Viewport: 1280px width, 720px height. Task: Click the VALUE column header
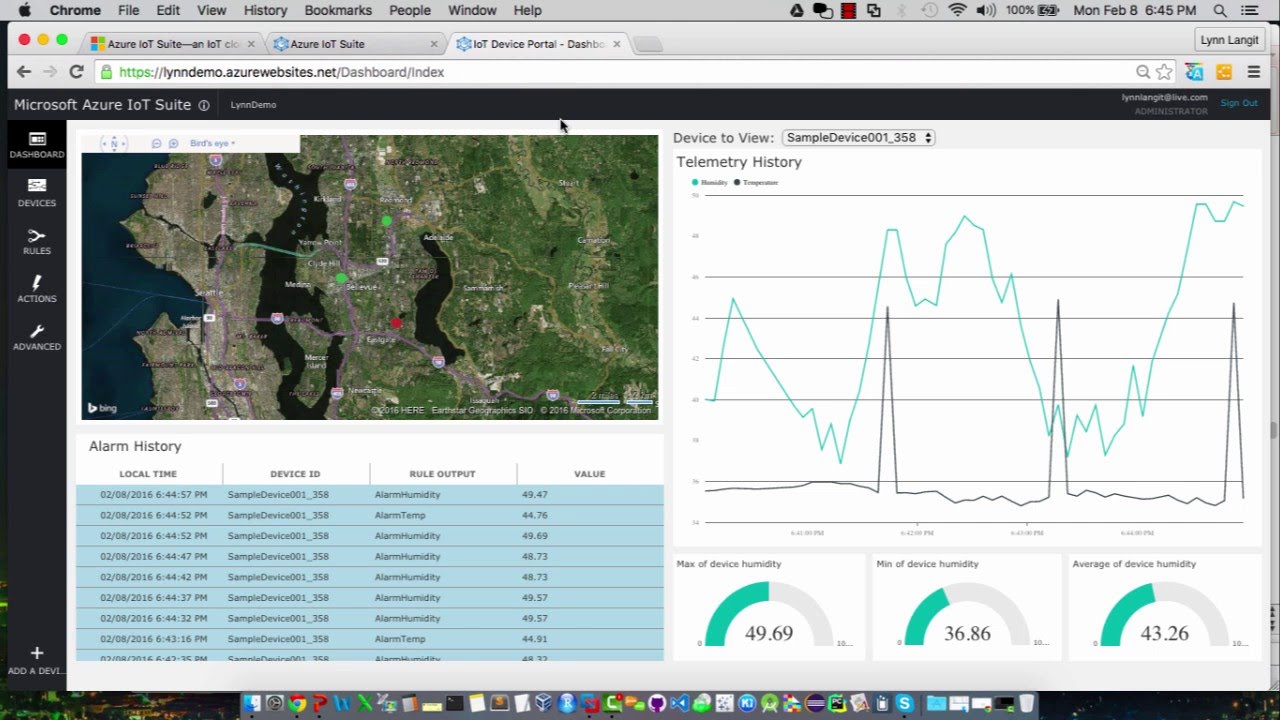590,474
